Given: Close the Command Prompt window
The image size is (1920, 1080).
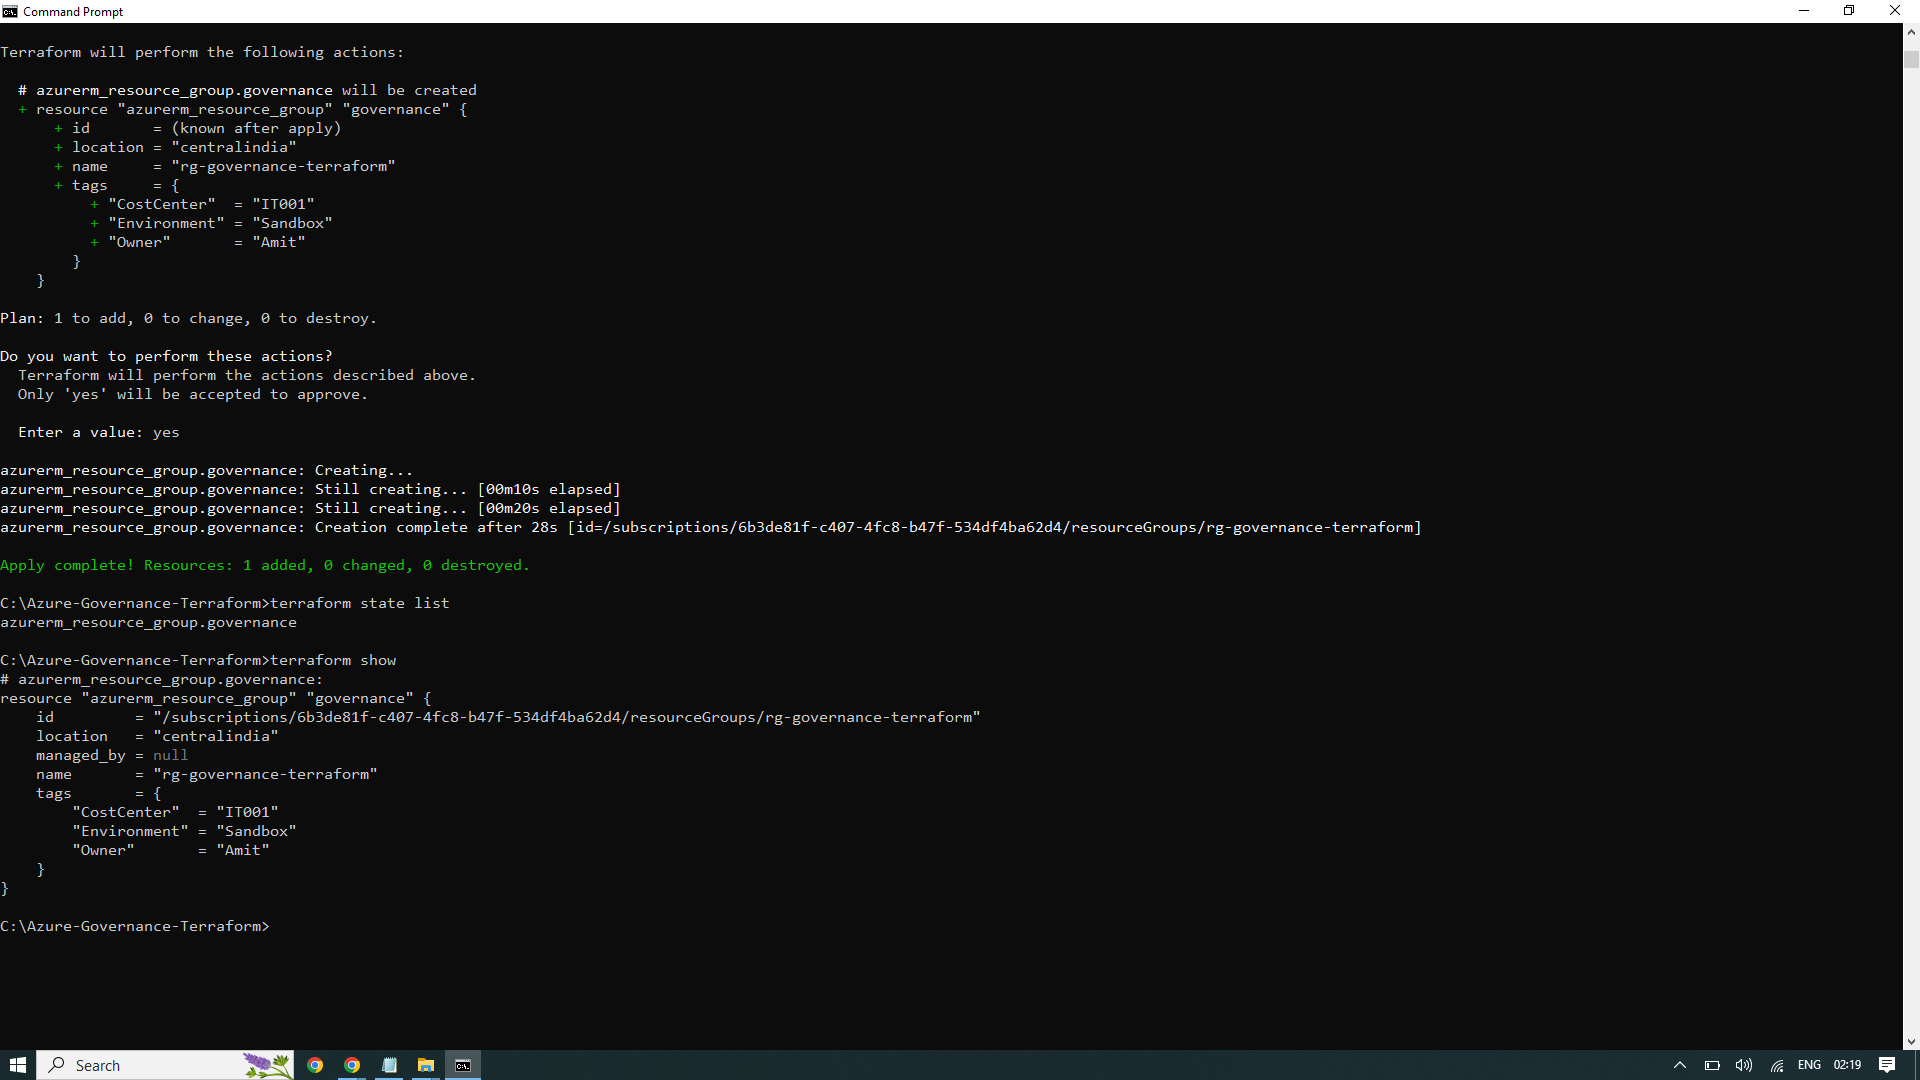Looking at the screenshot, I should coord(1895,11).
